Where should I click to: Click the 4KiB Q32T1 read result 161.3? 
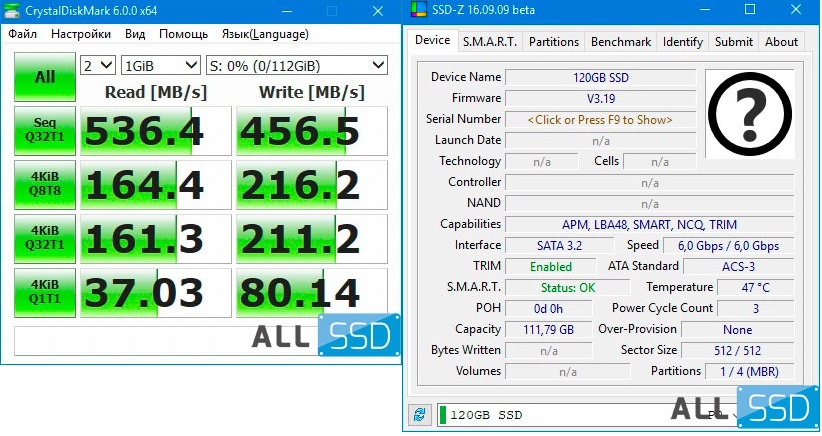click(x=155, y=238)
